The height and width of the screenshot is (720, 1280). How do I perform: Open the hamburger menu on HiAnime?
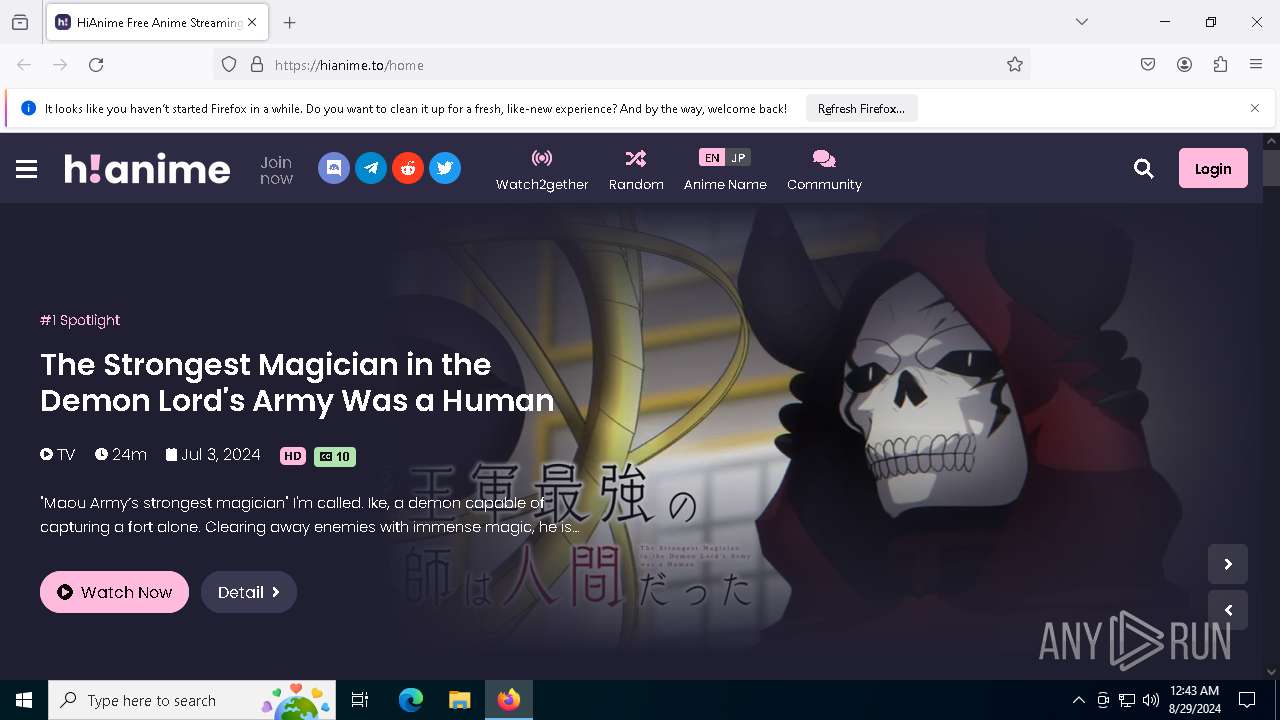click(26, 169)
